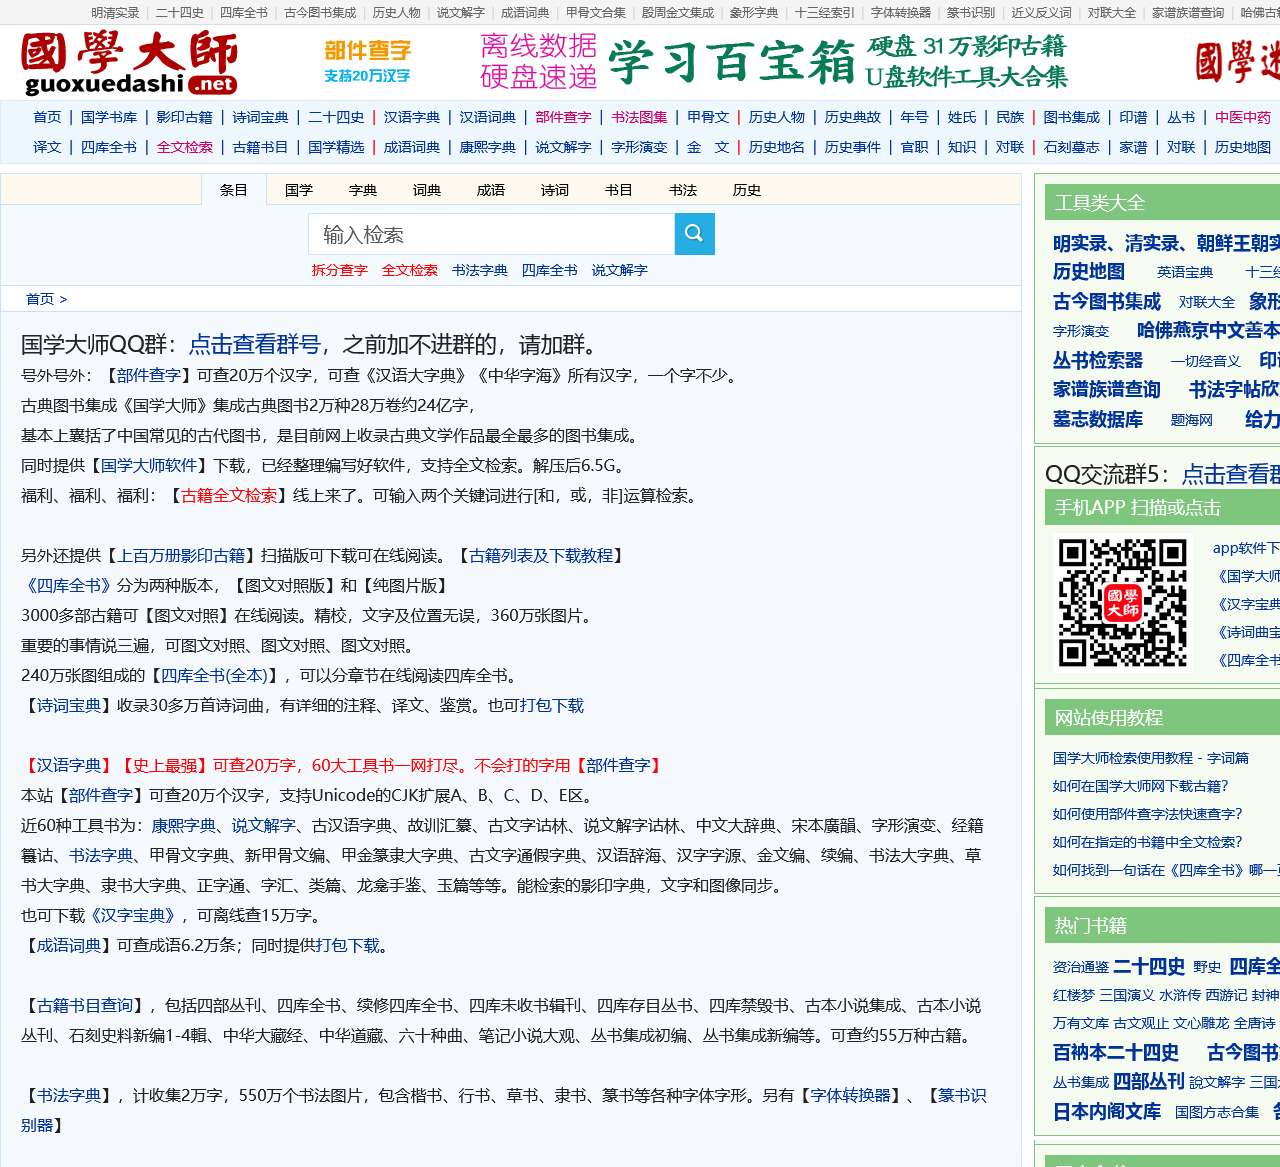Click the 点击查看群号 link in the heading
This screenshot has width=1280, height=1167.
click(255, 345)
